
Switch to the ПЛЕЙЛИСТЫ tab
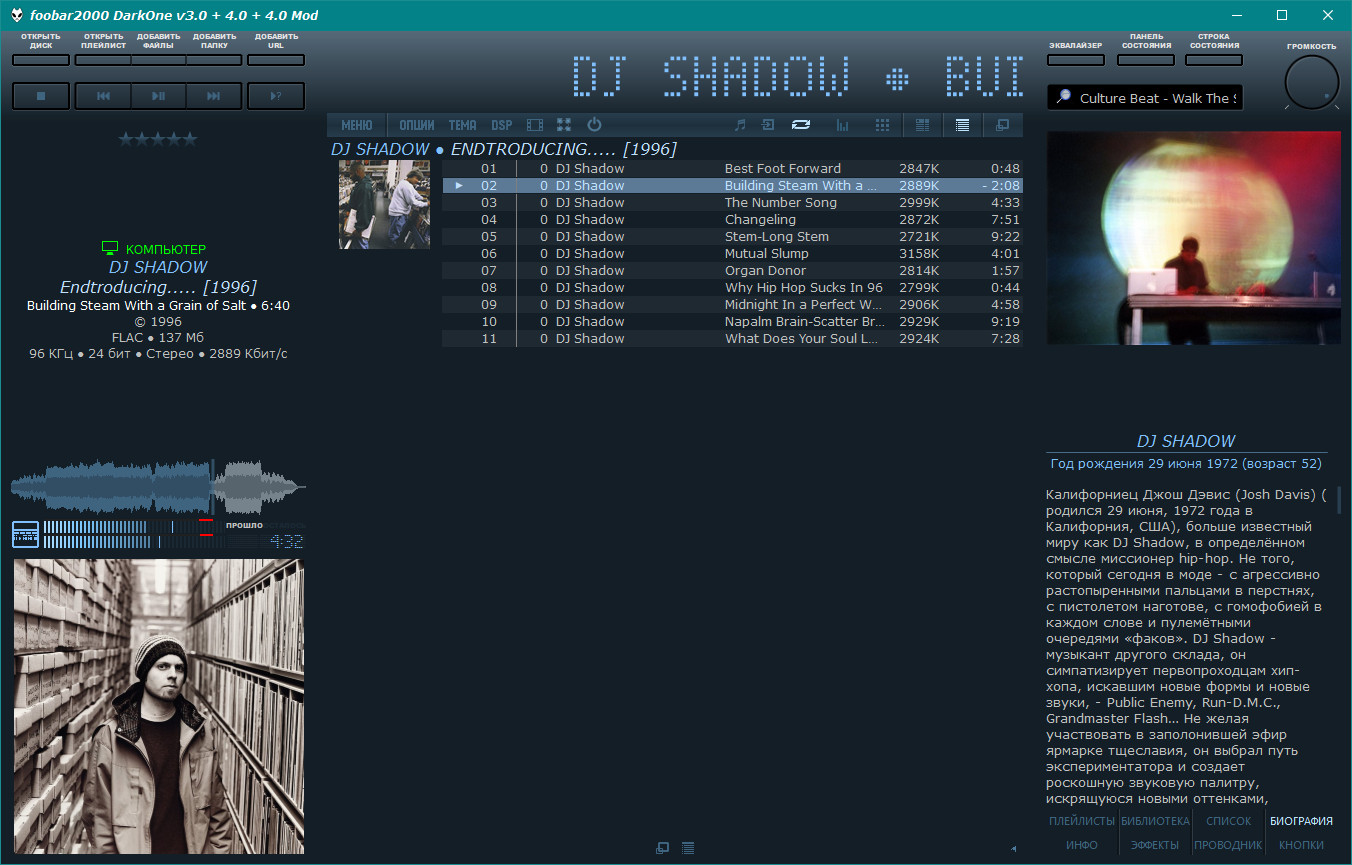1081,821
